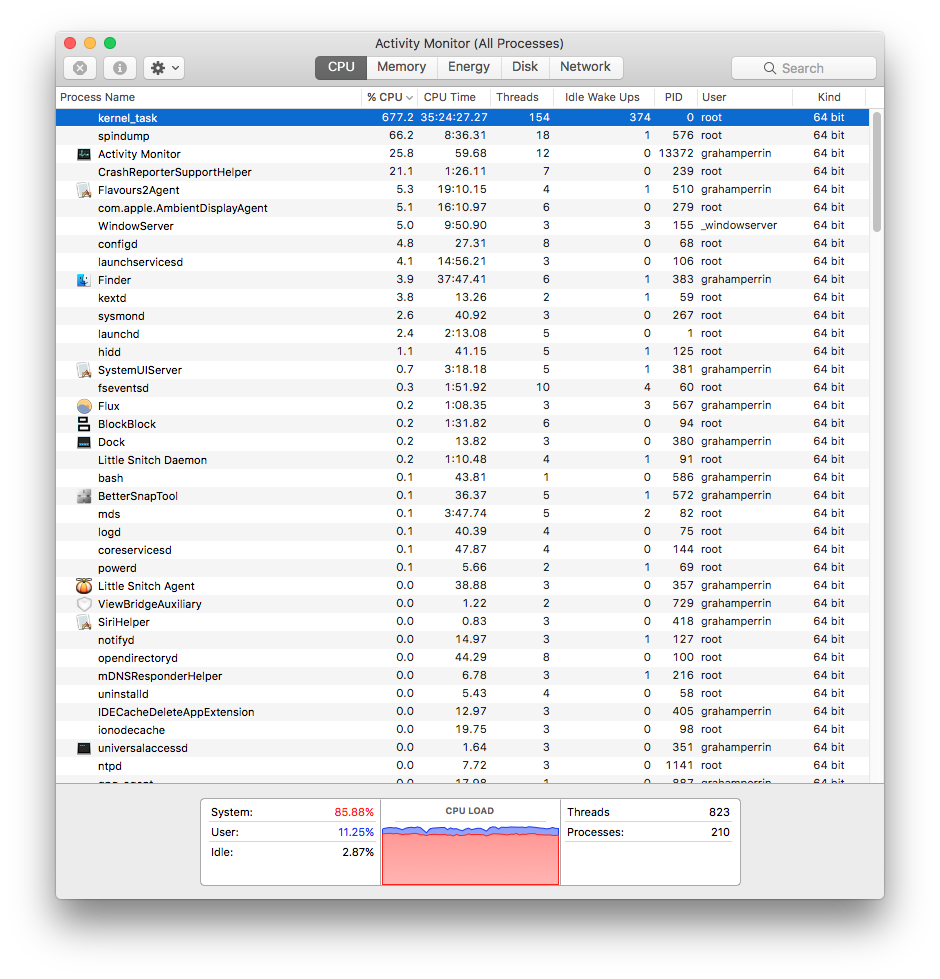Select the opendirectoryd process row
This screenshot has width=940, height=979.
point(463,657)
